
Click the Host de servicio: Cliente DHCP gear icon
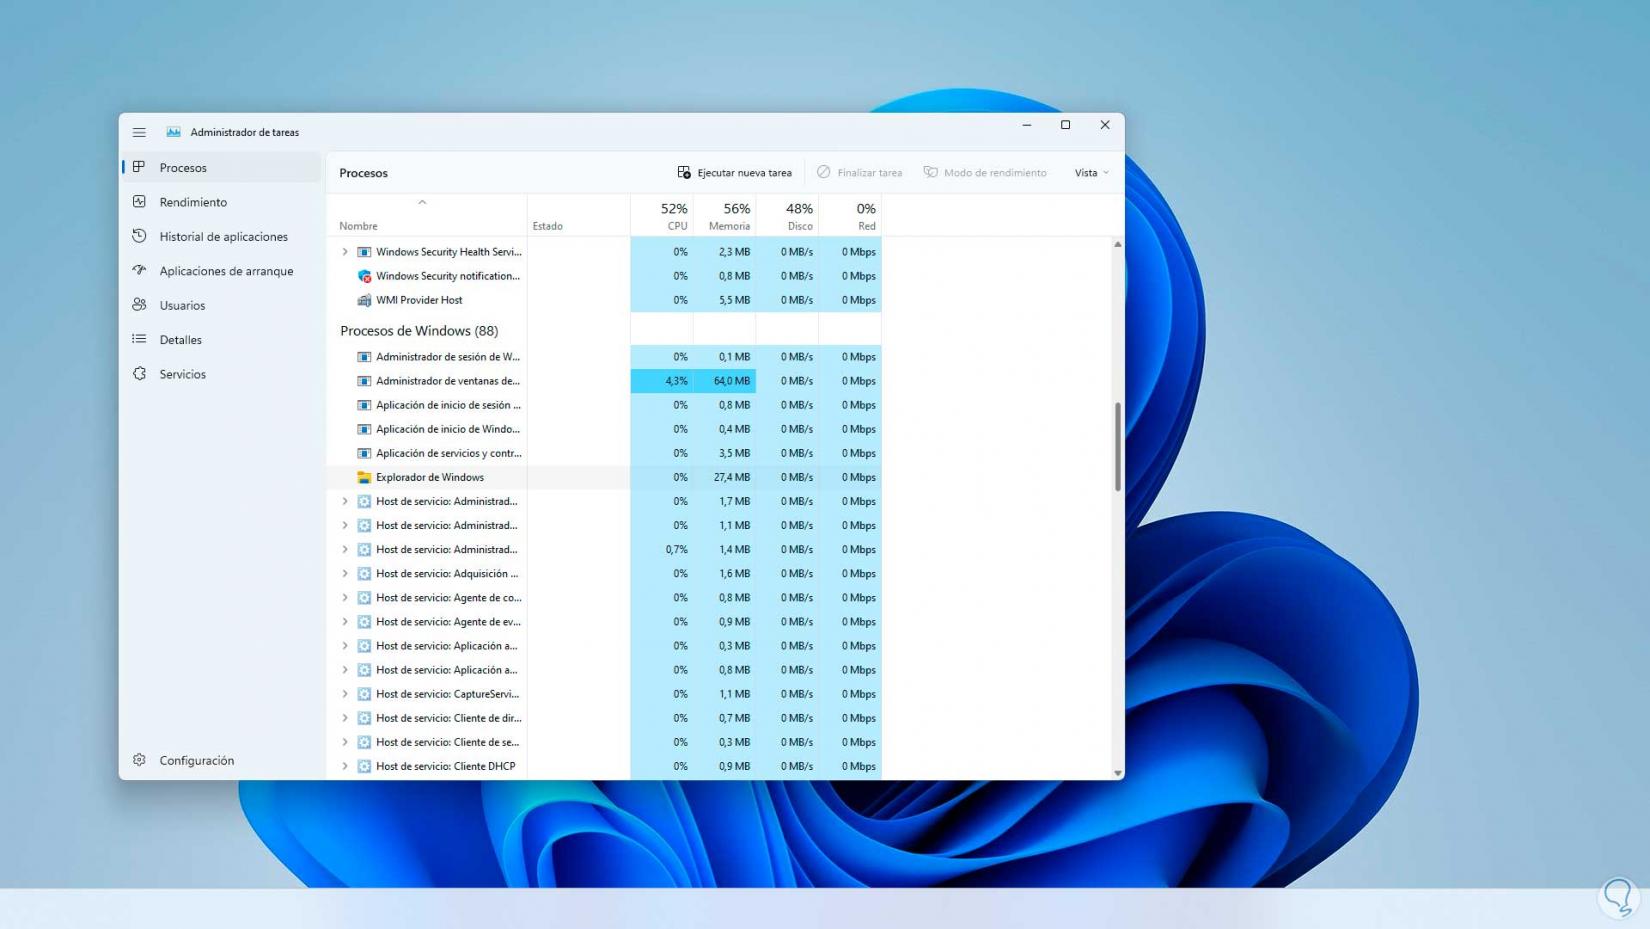click(364, 766)
